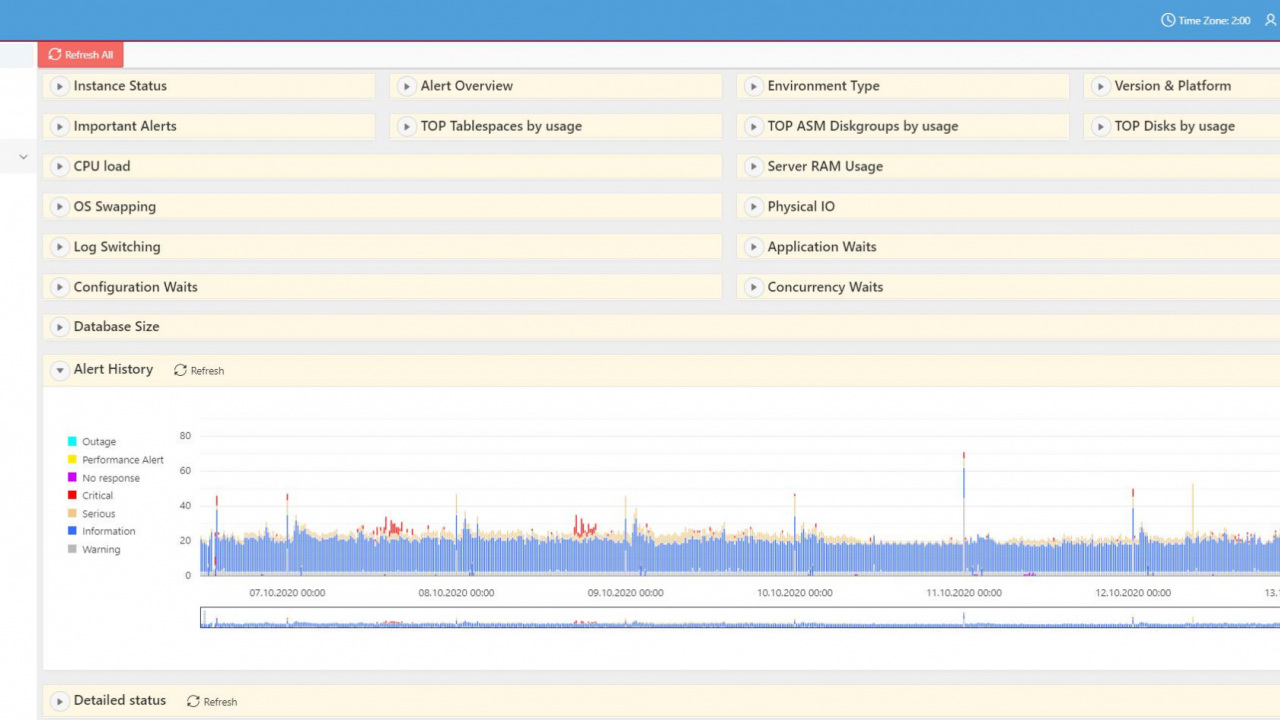Screen dimensions: 1280x720
Task: Open the Version & Platform header
Action: click(1172, 86)
